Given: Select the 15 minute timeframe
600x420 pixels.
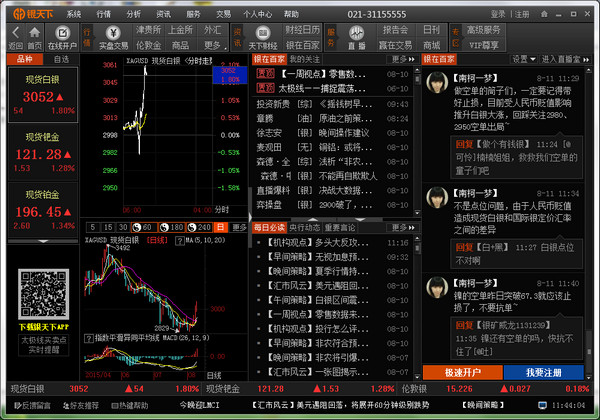Looking at the screenshot, I should pos(108,227).
